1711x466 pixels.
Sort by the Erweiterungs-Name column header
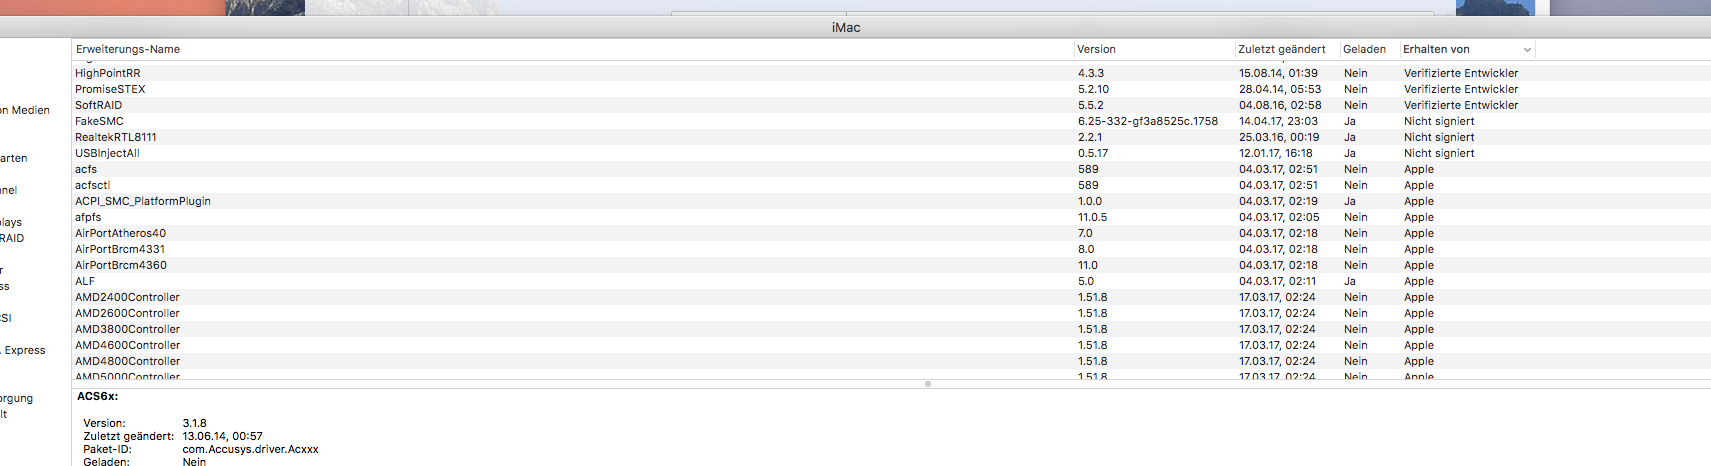572,49
